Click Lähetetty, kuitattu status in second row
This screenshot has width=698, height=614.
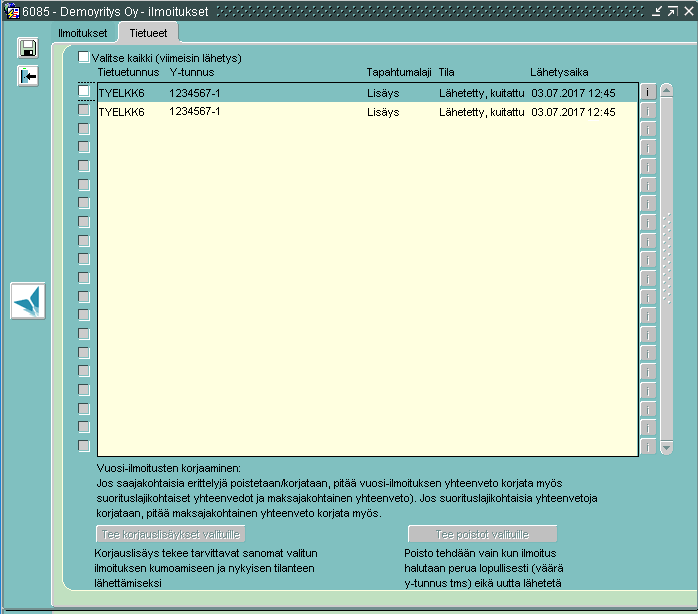coord(482,112)
